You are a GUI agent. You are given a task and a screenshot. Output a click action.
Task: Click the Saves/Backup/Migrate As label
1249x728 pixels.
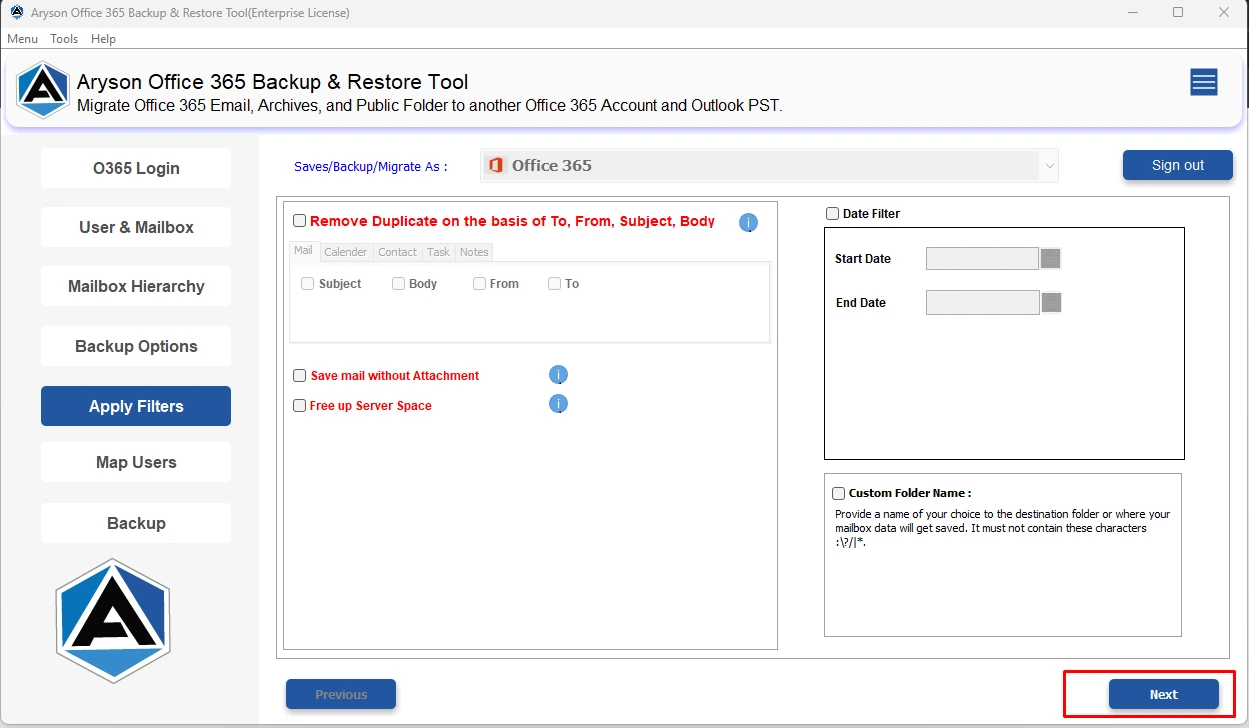point(371,167)
